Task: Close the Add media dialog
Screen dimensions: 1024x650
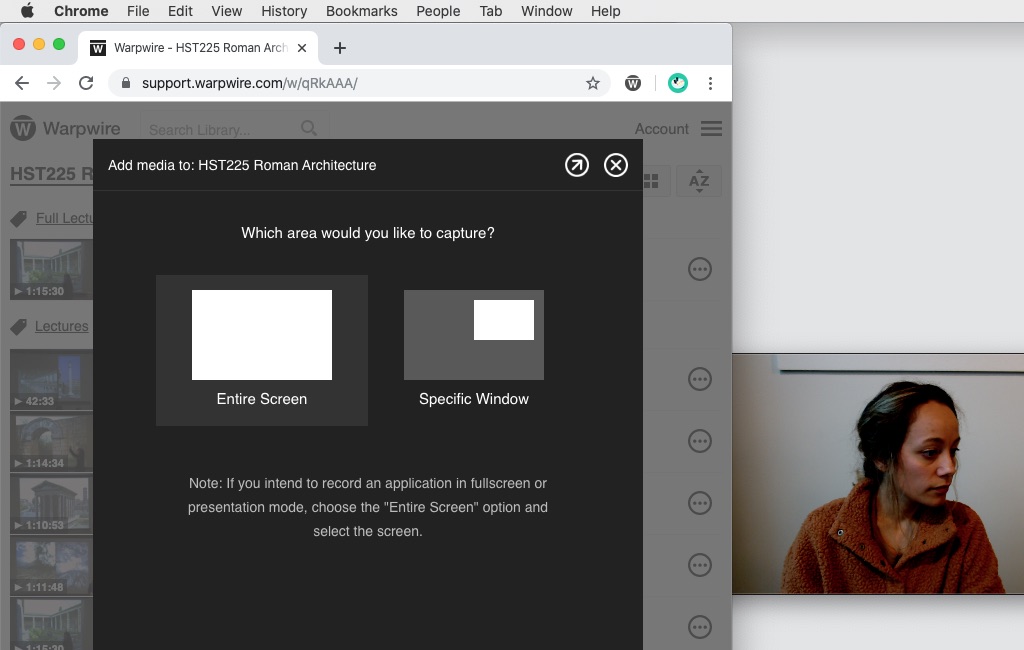Action: click(615, 165)
